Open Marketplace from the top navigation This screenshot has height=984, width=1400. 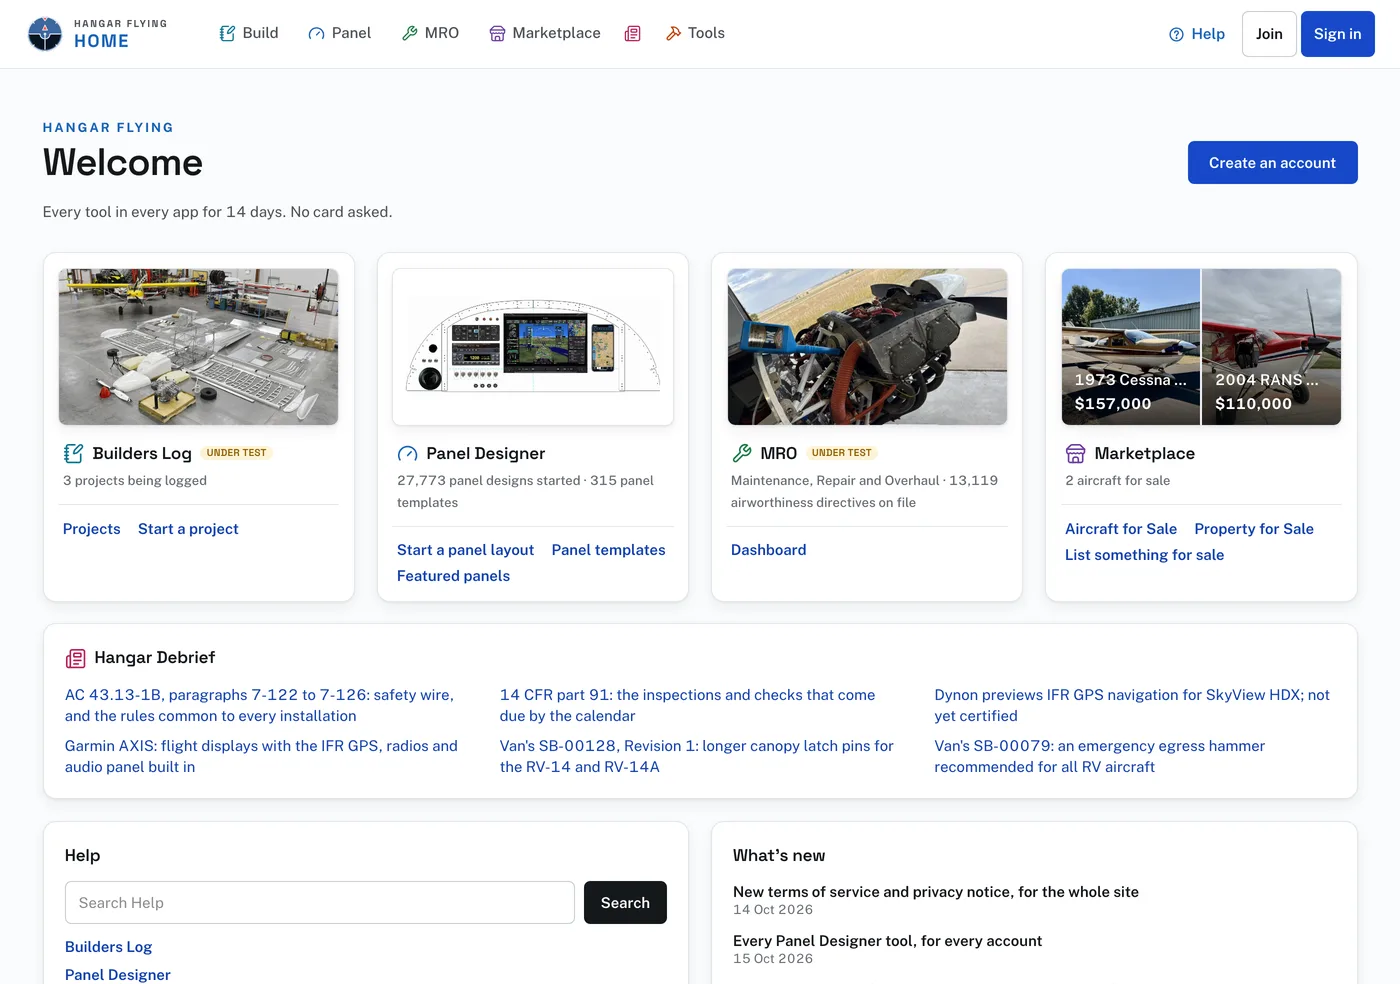click(545, 33)
